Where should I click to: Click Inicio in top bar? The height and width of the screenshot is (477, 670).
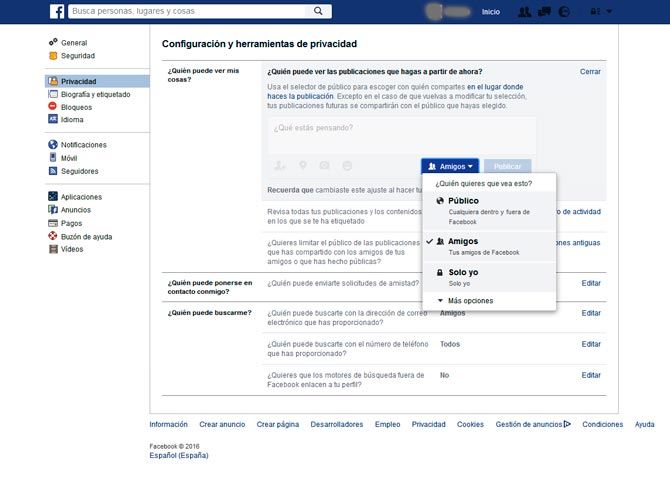(x=491, y=12)
